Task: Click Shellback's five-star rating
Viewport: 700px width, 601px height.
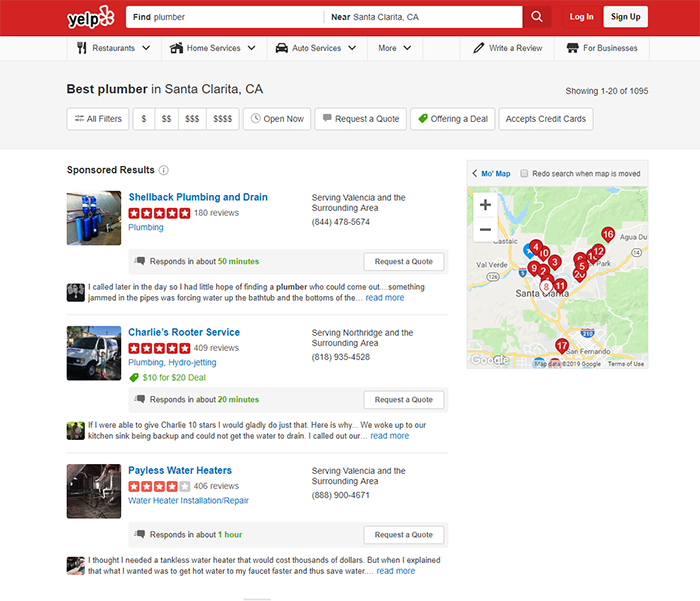Action: [x=159, y=213]
